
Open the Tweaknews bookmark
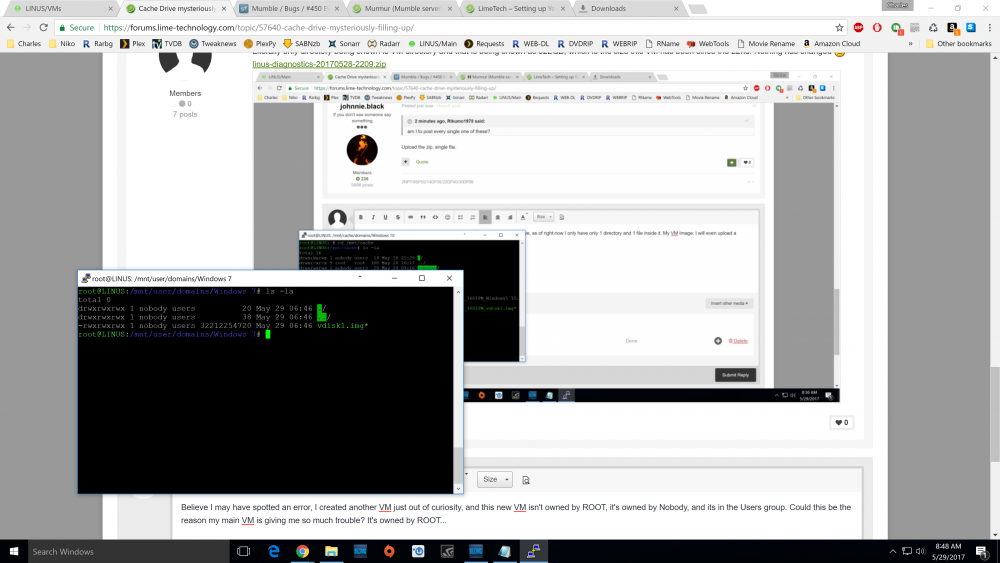[213, 44]
